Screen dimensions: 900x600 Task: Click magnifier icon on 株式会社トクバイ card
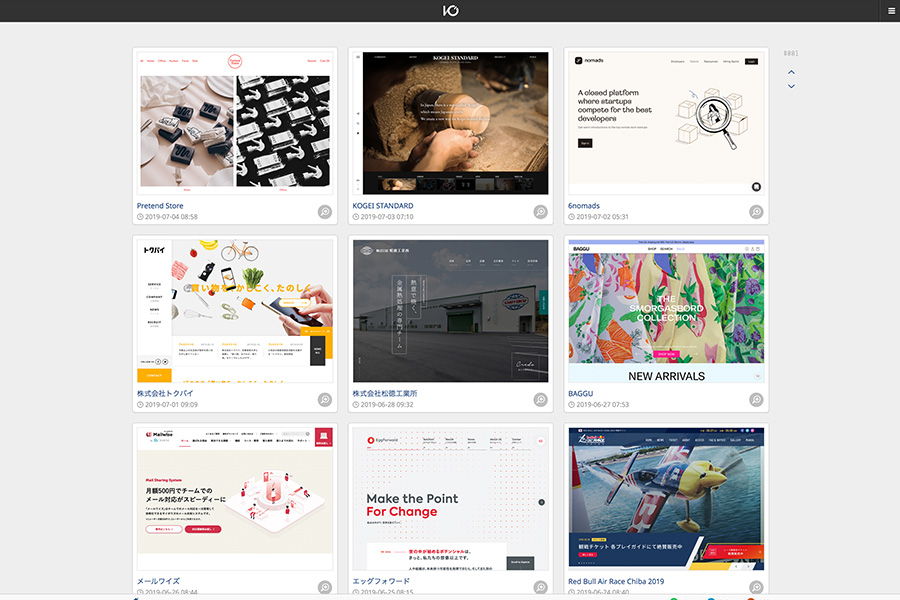(324, 400)
